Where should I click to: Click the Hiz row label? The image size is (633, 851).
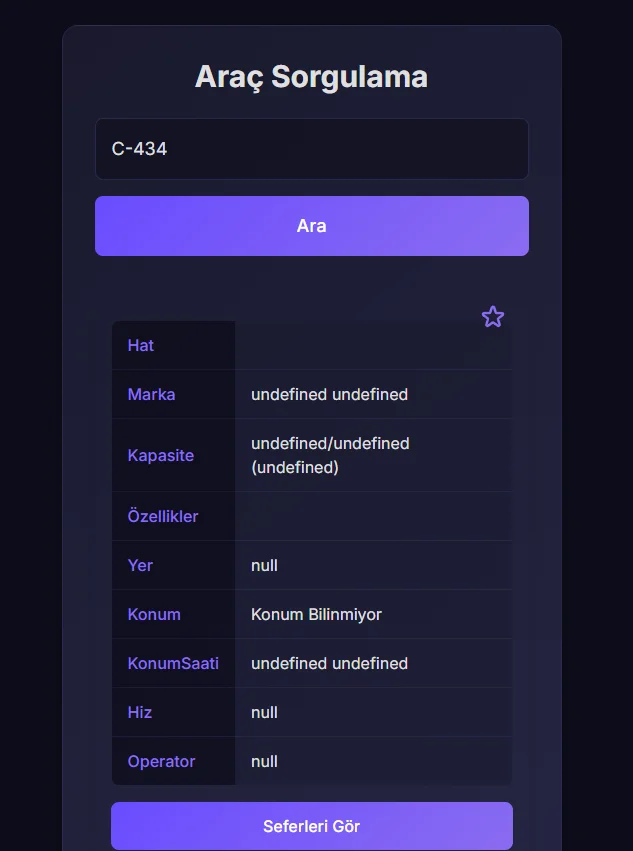click(140, 712)
